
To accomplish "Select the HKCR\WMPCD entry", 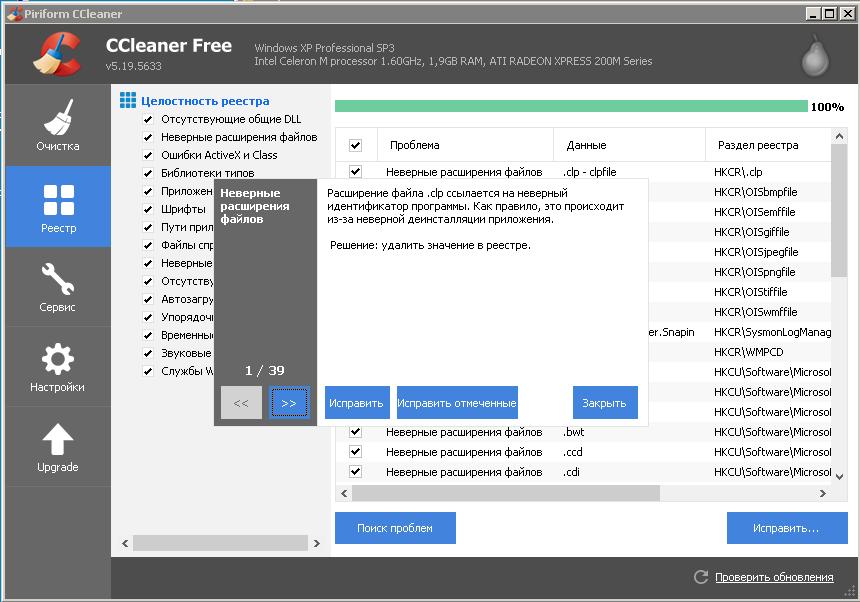I will coord(748,352).
